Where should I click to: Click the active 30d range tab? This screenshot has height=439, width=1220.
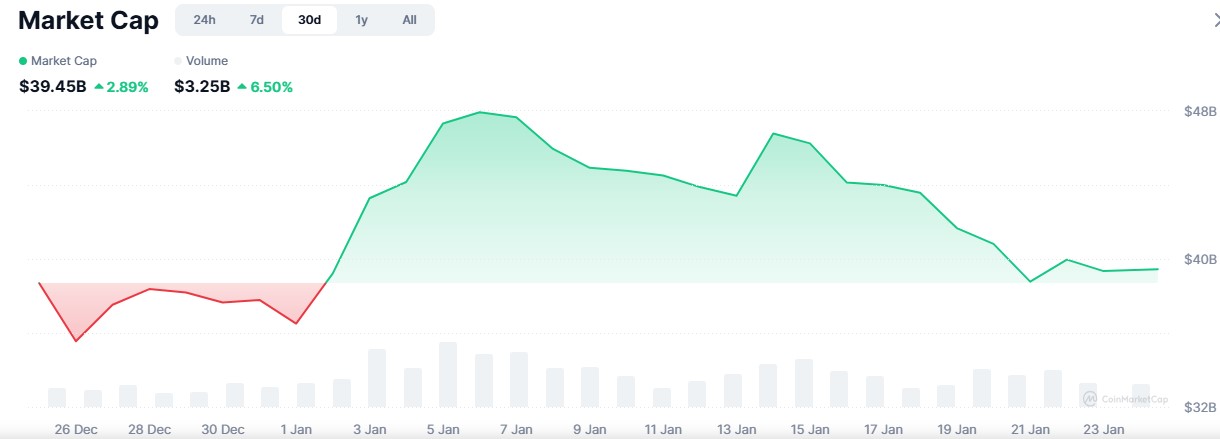click(309, 20)
